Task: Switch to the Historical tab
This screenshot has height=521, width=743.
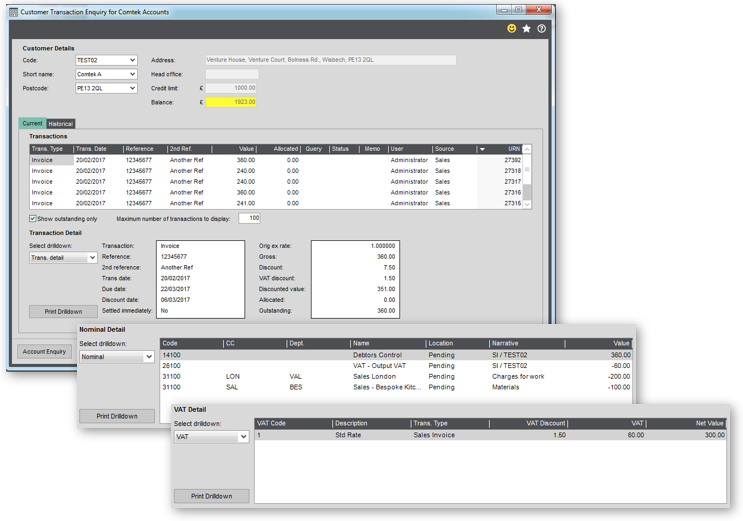Action: (61, 124)
